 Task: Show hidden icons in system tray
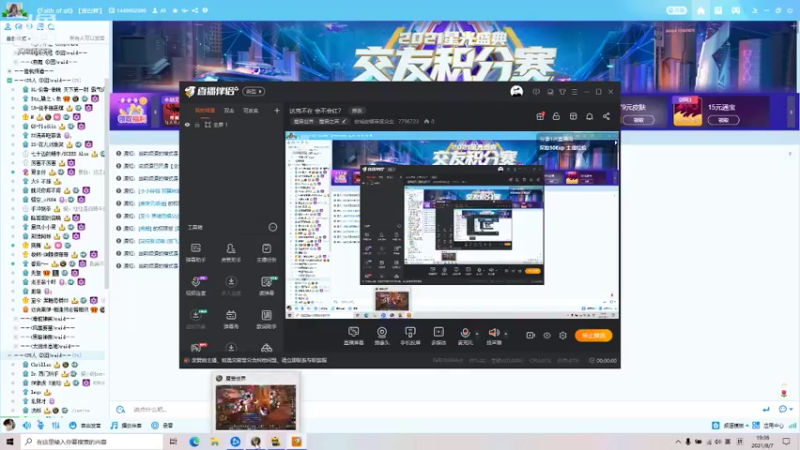pyautogui.click(x=678, y=442)
